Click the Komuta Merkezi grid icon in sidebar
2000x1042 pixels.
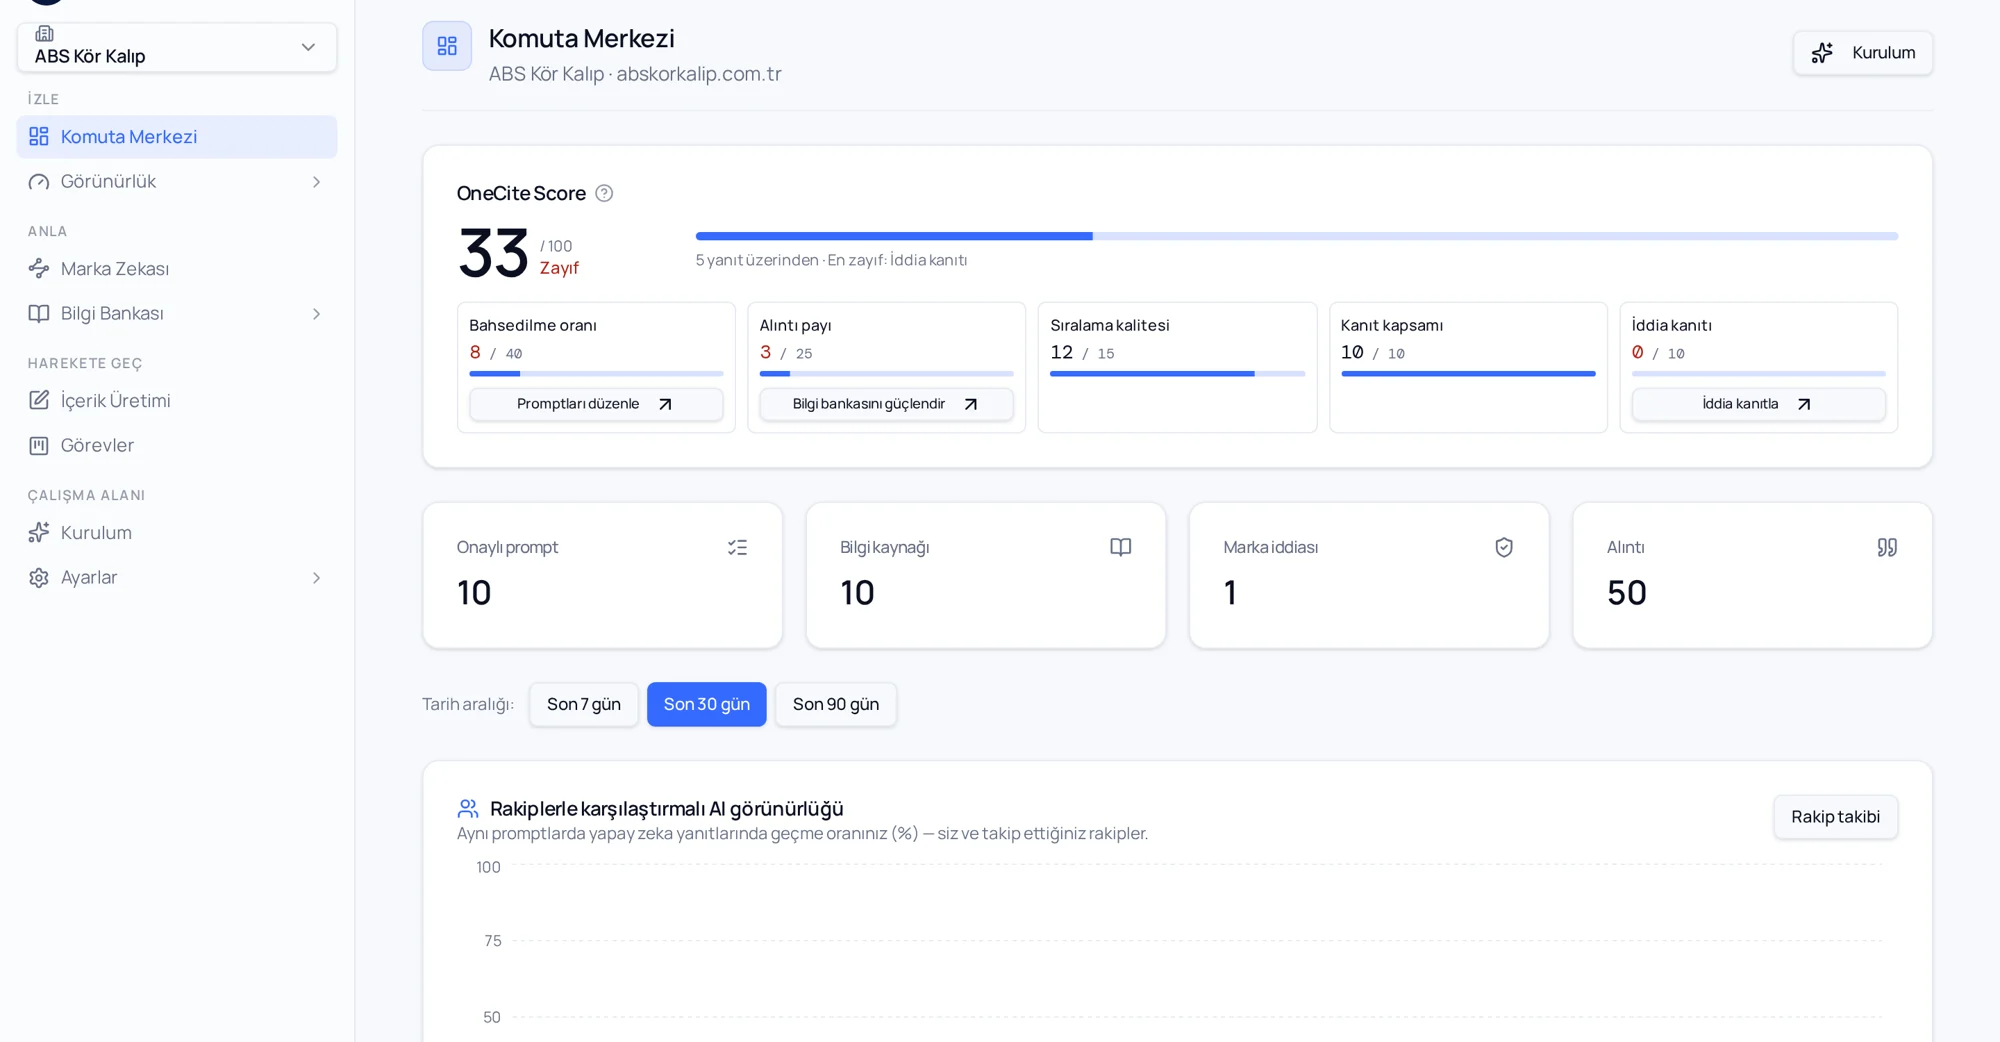point(39,136)
